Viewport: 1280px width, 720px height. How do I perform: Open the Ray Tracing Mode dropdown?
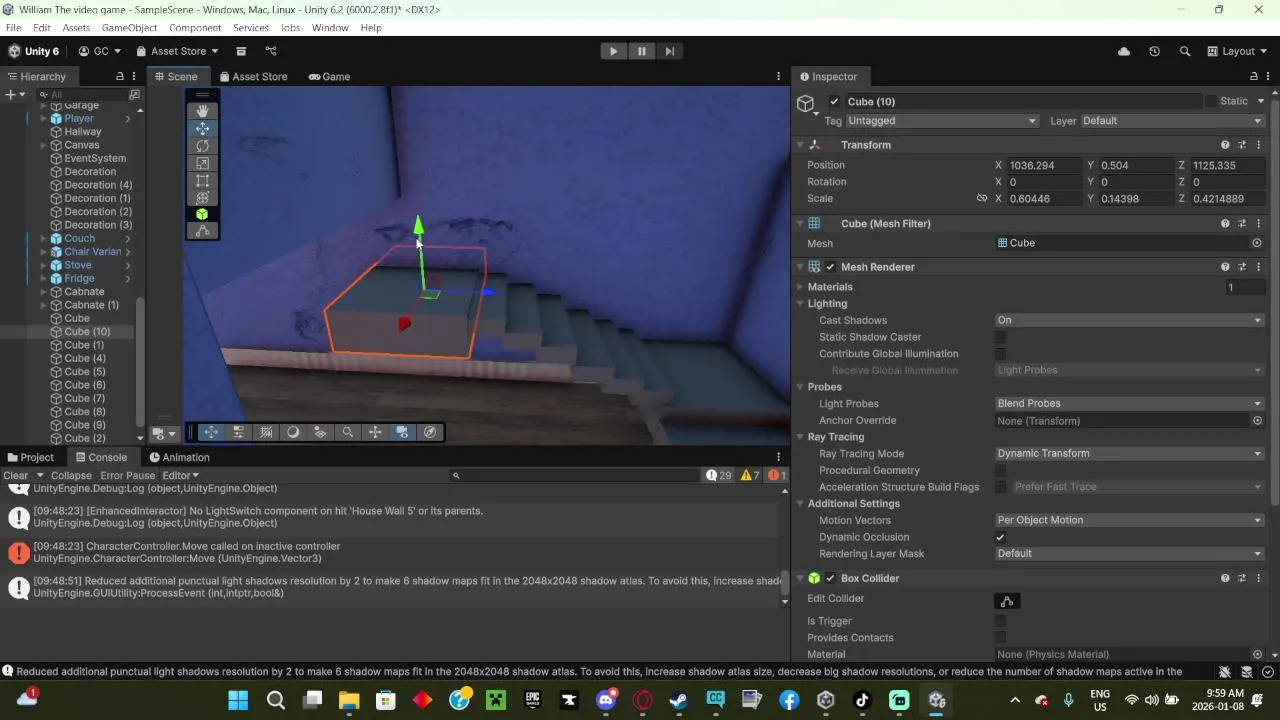1129,454
